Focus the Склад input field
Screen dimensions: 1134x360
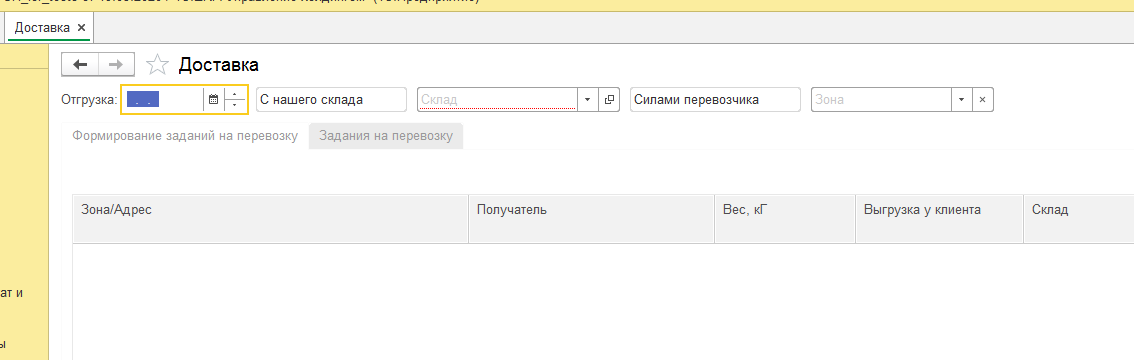pyautogui.click(x=498, y=100)
